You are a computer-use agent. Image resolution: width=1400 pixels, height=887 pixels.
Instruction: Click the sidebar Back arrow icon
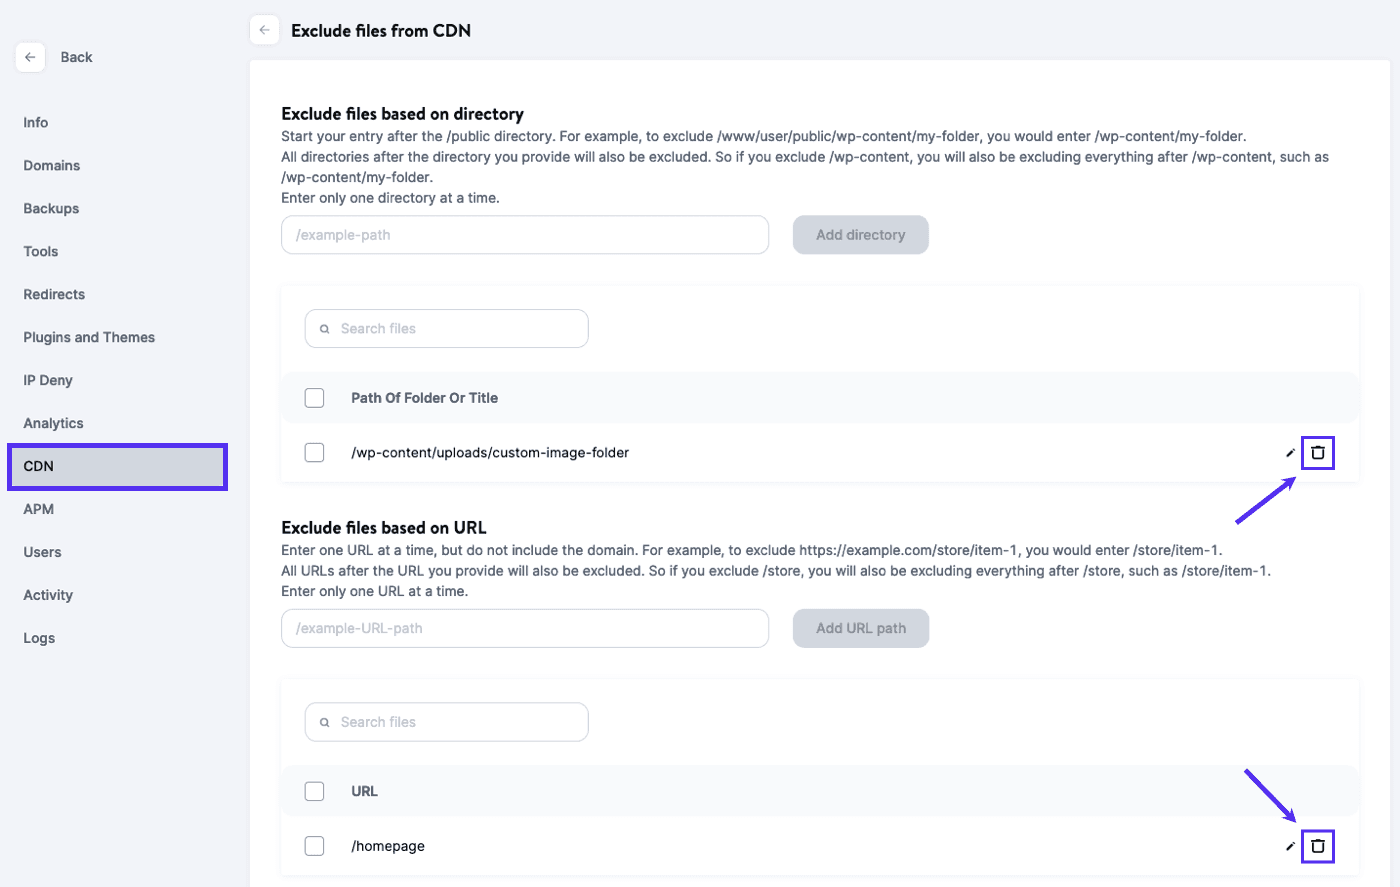pyautogui.click(x=30, y=57)
